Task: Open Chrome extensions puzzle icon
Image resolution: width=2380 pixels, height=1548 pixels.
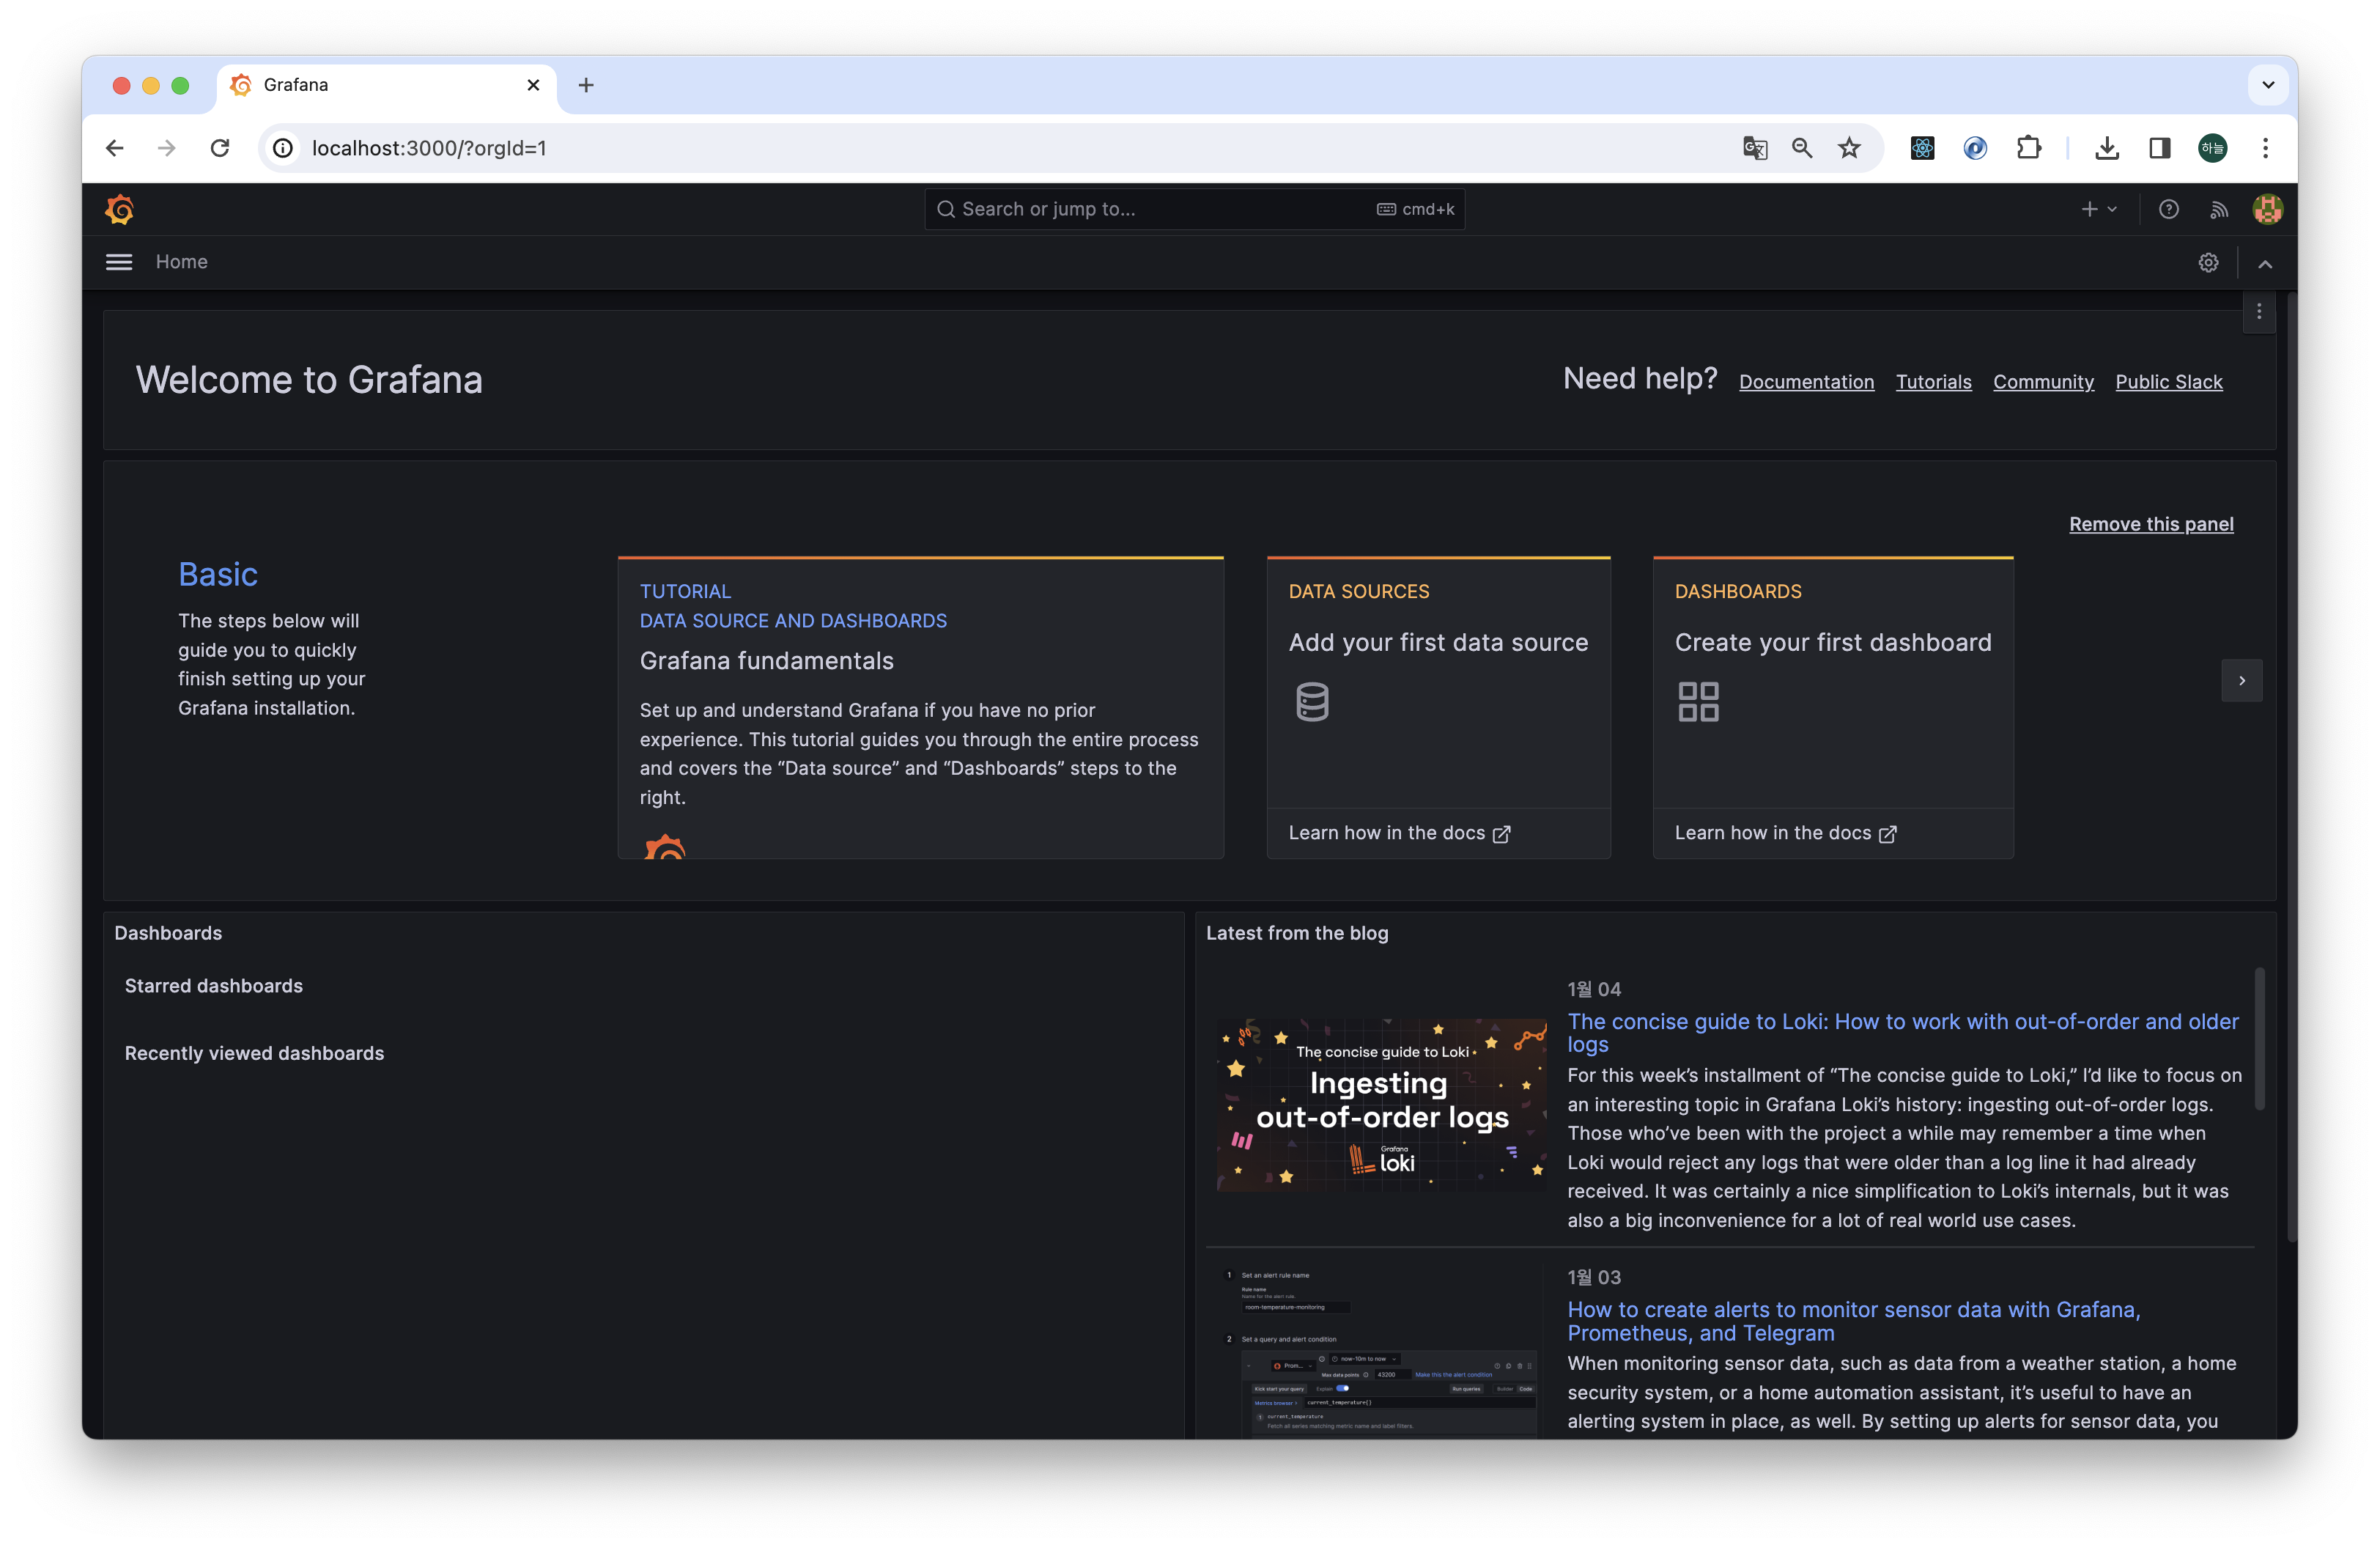Action: [2028, 148]
